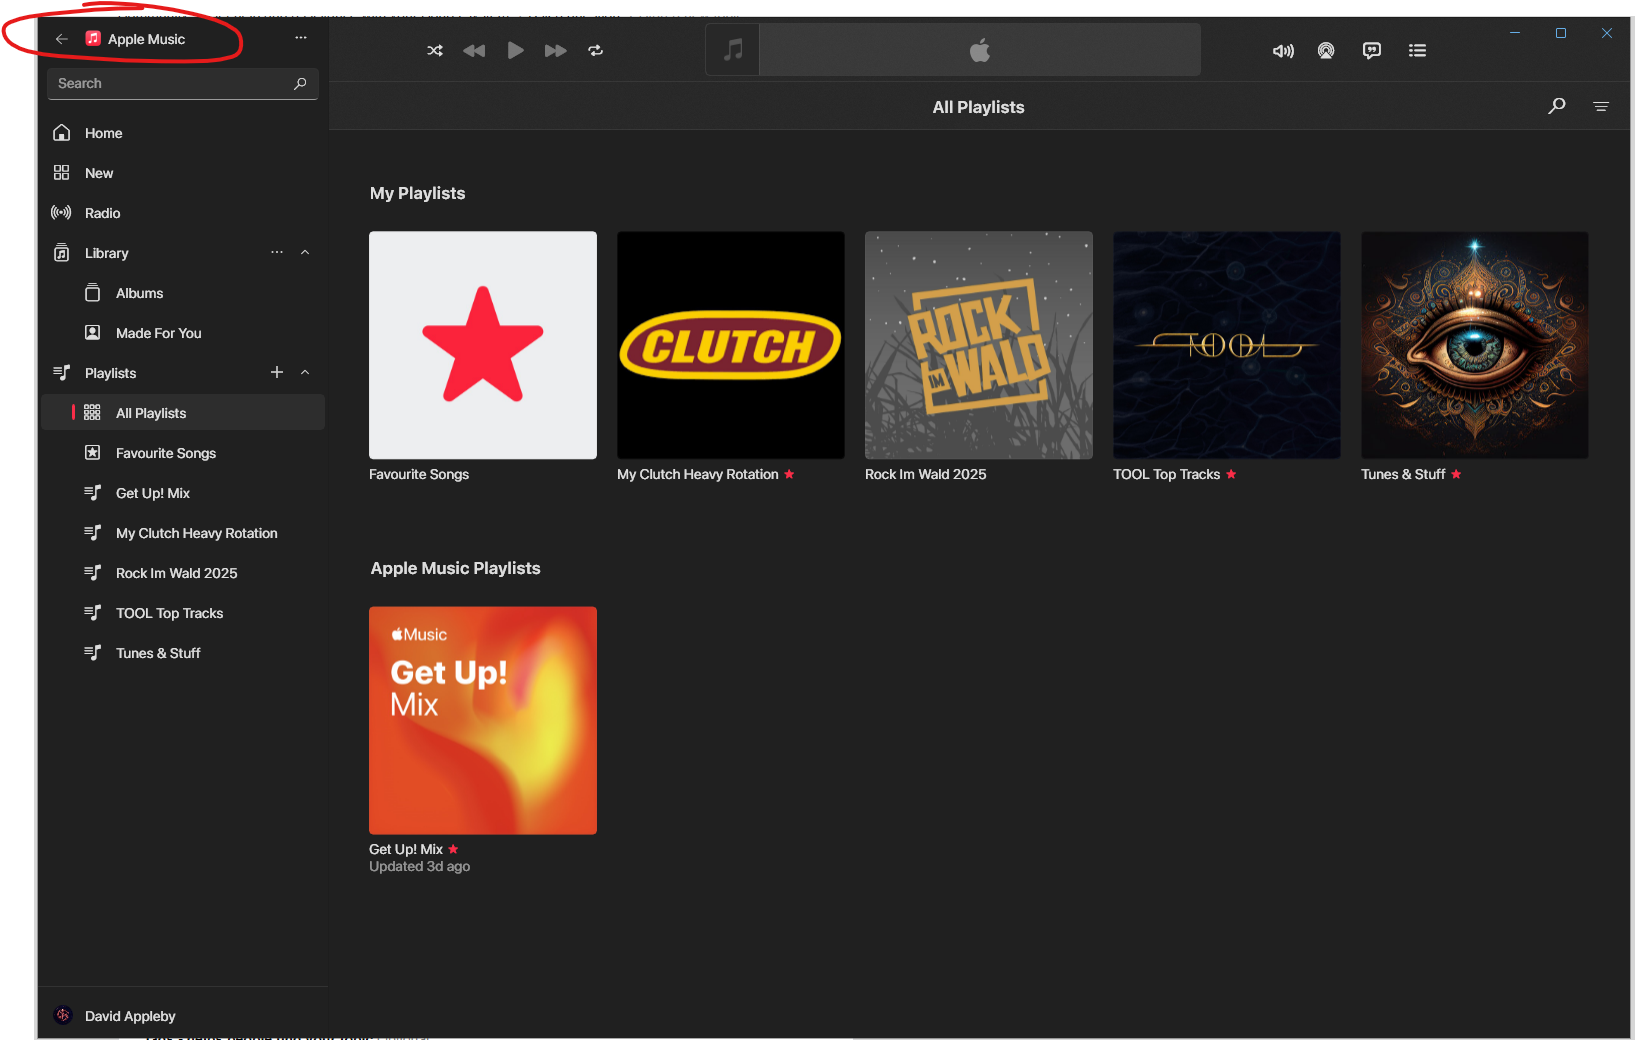Click the now-playing display with Apple logo
Image resolution: width=1635 pixels, height=1040 pixels.
pyautogui.click(x=980, y=50)
